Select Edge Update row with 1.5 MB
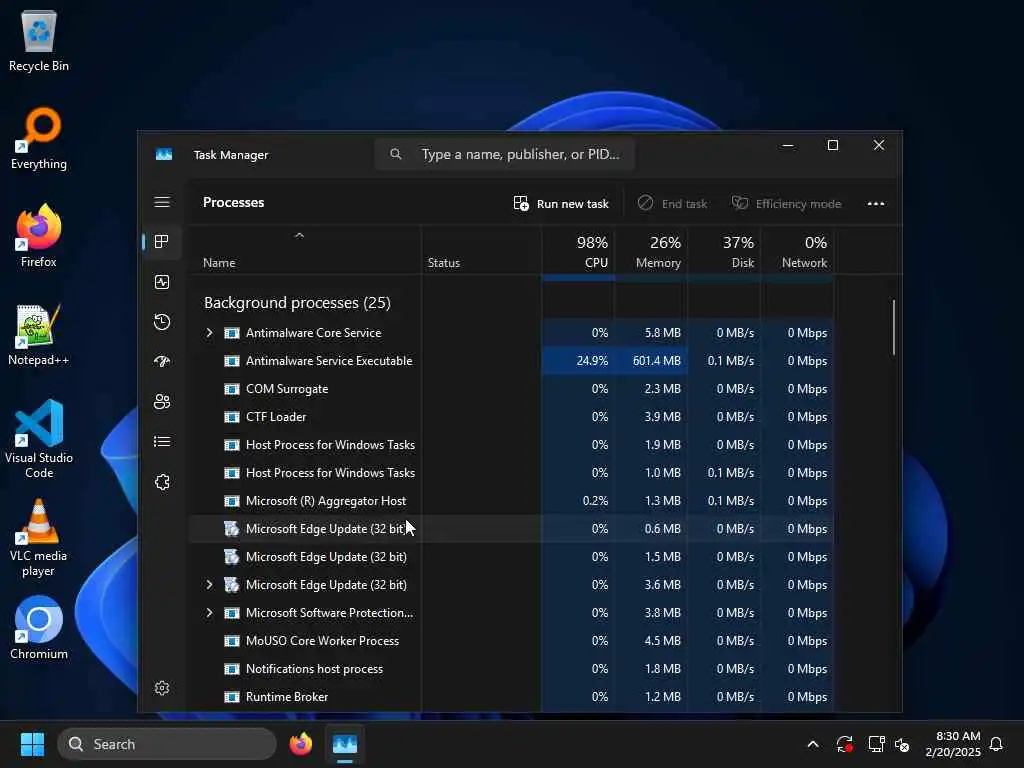Screen dimensions: 1024x768 (511, 556)
